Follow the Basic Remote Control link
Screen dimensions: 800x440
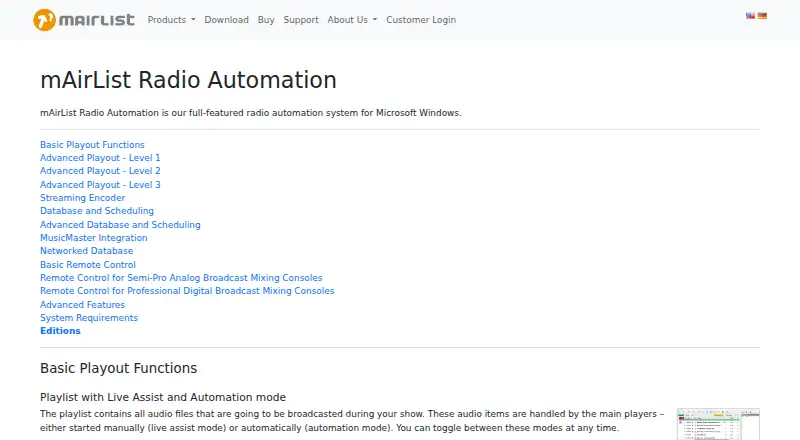88,265
